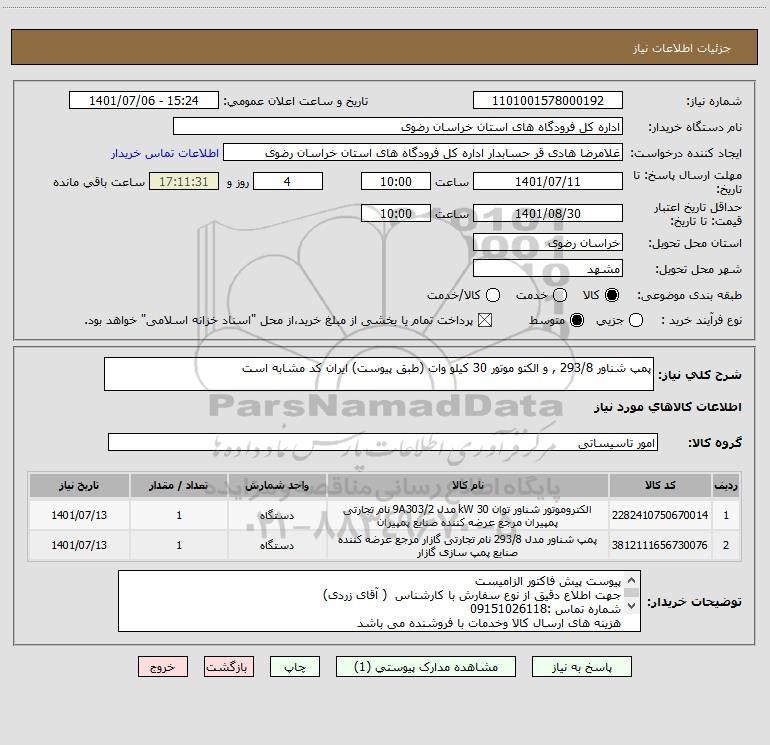770x745 pixels.
Task: Click the general description field پمپ شناور 293/8
Action: (x=379, y=374)
